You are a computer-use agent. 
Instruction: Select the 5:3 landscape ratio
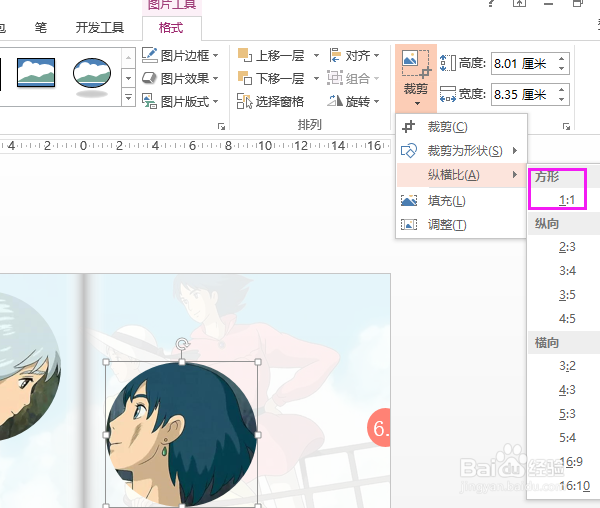[567, 414]
